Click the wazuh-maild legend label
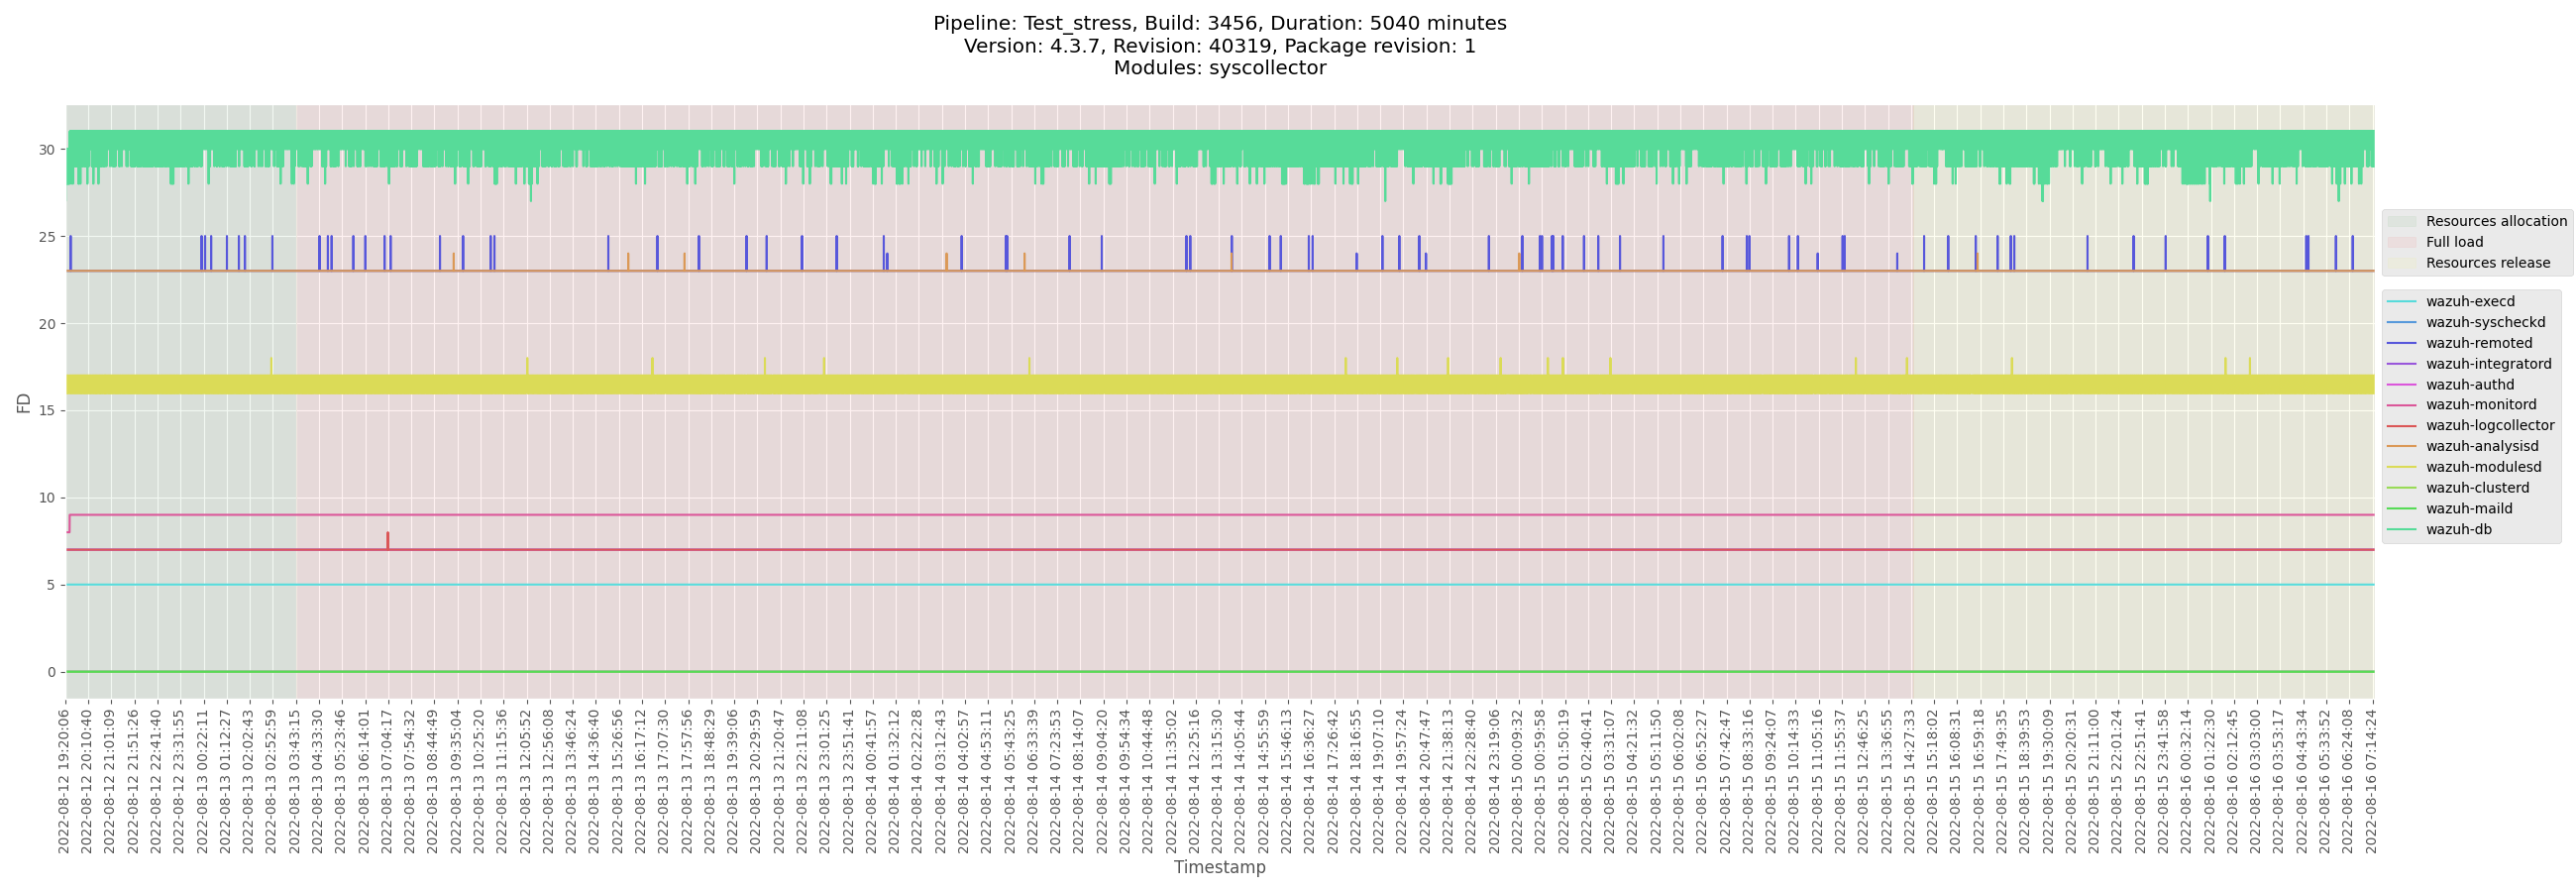 2468,509
